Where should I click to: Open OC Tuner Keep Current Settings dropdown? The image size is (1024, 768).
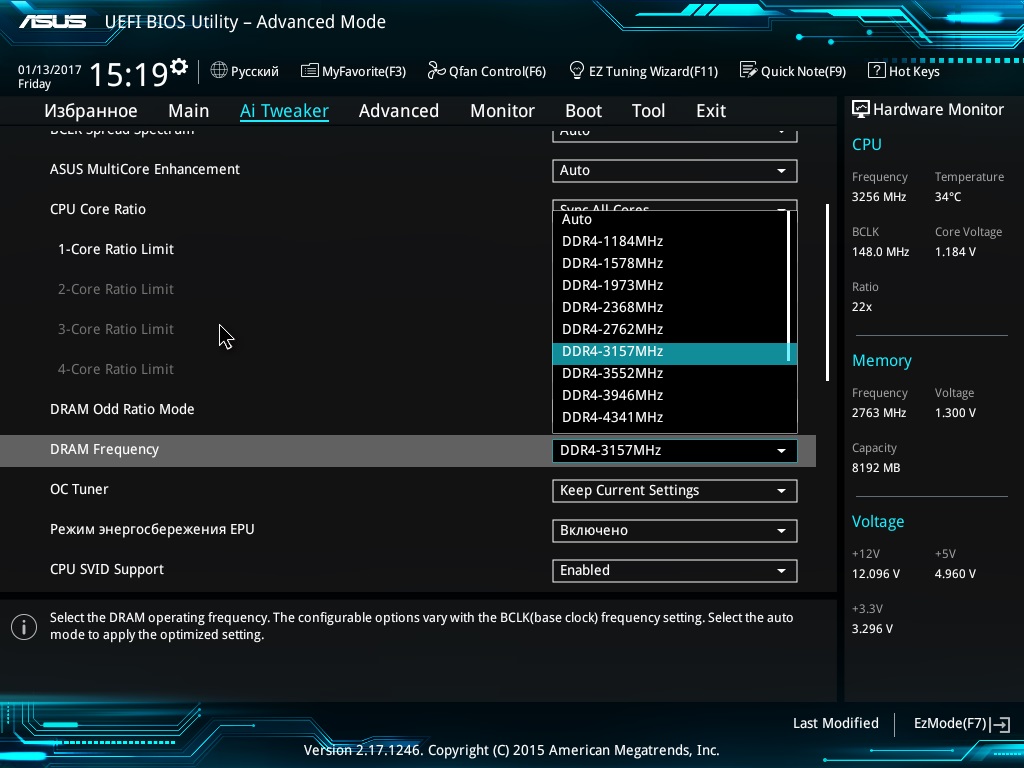click(x=675, y=490)
